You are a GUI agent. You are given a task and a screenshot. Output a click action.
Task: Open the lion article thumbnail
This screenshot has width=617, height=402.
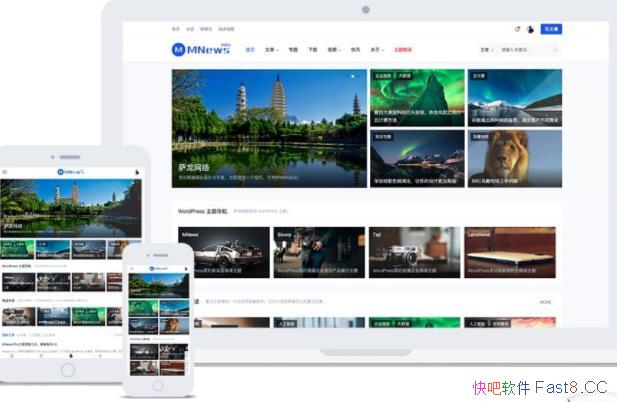click(x=514, y=158)
